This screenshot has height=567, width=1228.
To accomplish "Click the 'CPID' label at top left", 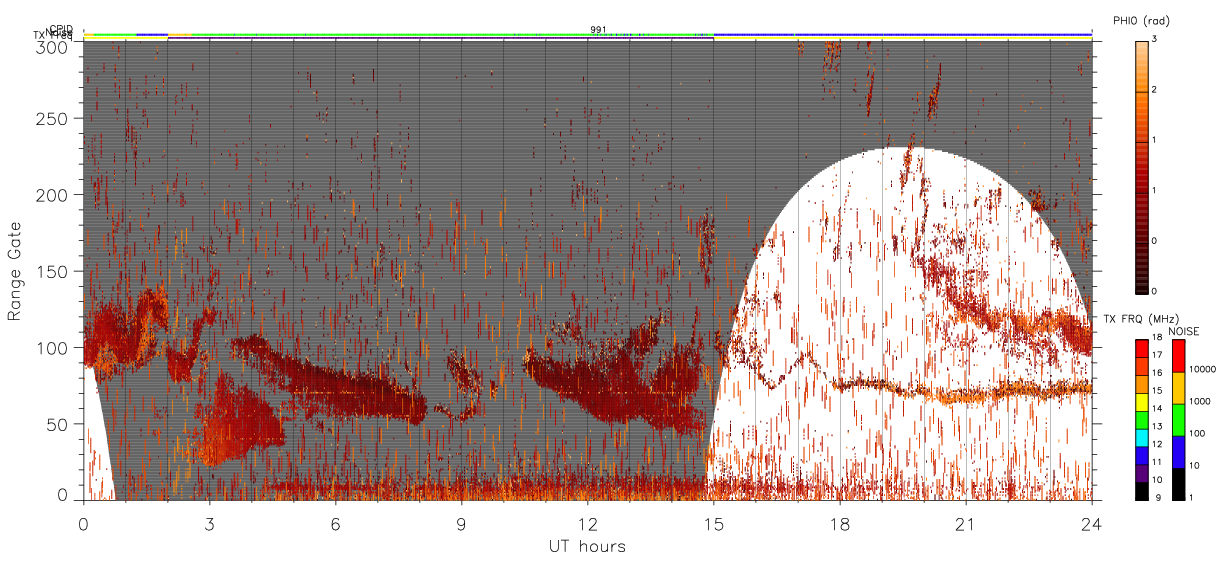I will 61,29.
